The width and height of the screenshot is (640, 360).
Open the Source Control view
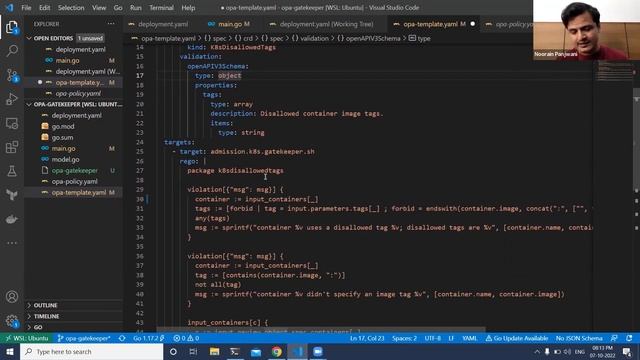pyautogui.click(x=12, y=76)
